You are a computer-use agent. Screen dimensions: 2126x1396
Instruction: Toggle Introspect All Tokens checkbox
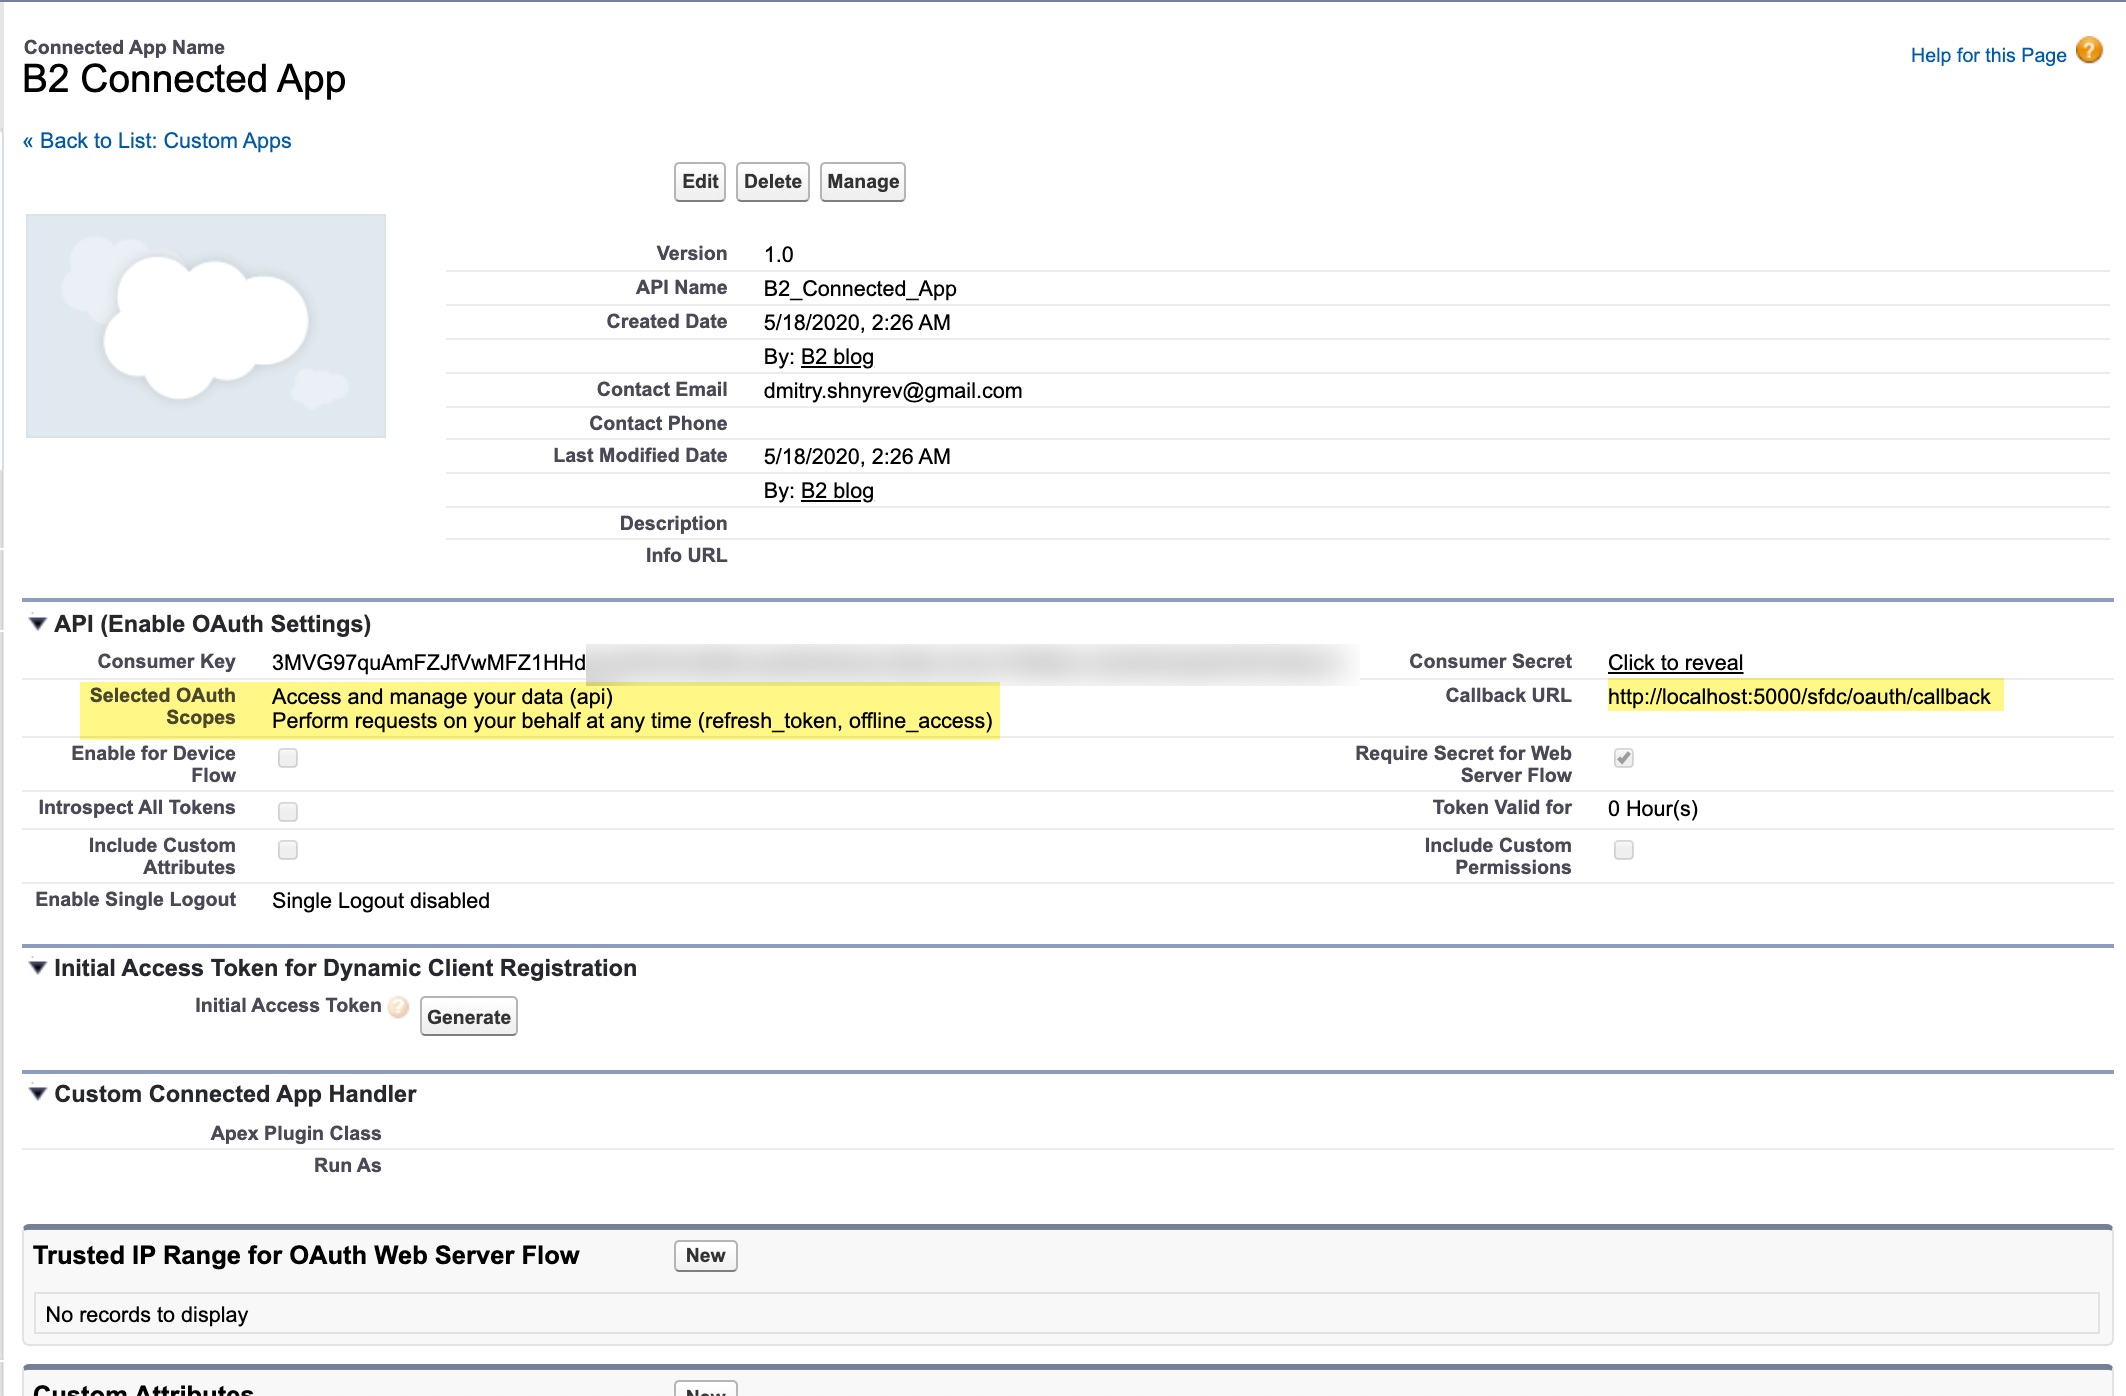[x=288, y=811]
